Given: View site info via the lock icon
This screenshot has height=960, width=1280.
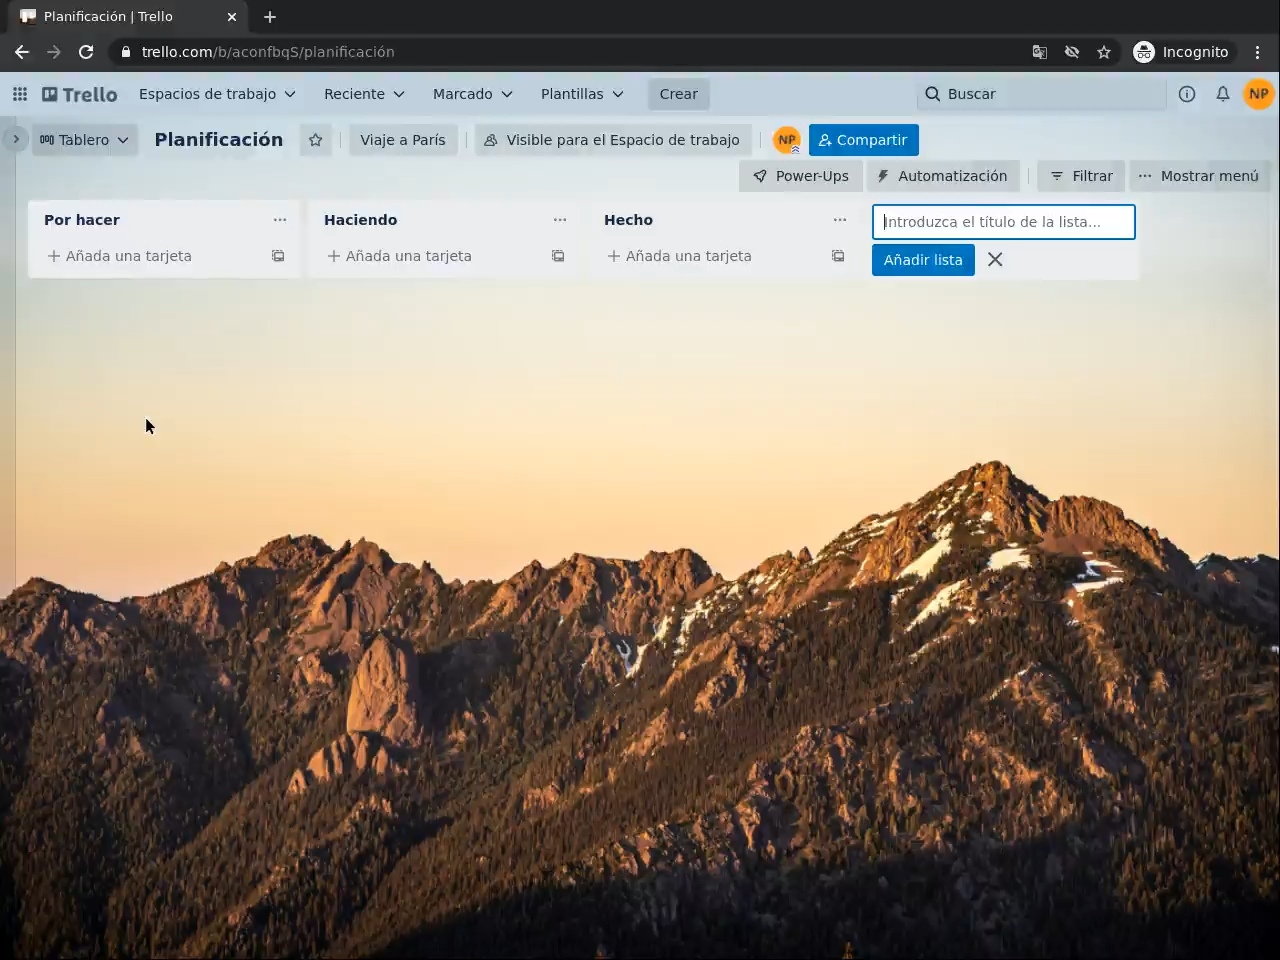Looking at the screenshot, I should (x=125, y=52).
